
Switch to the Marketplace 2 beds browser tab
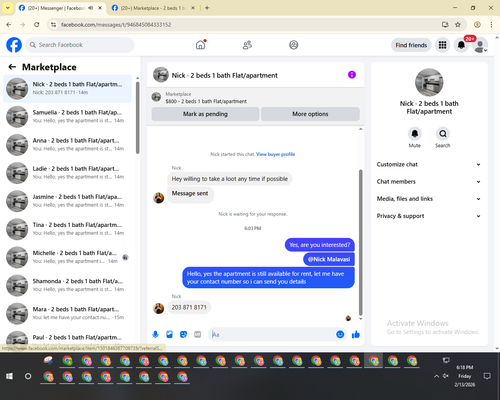tap(152, 8)
